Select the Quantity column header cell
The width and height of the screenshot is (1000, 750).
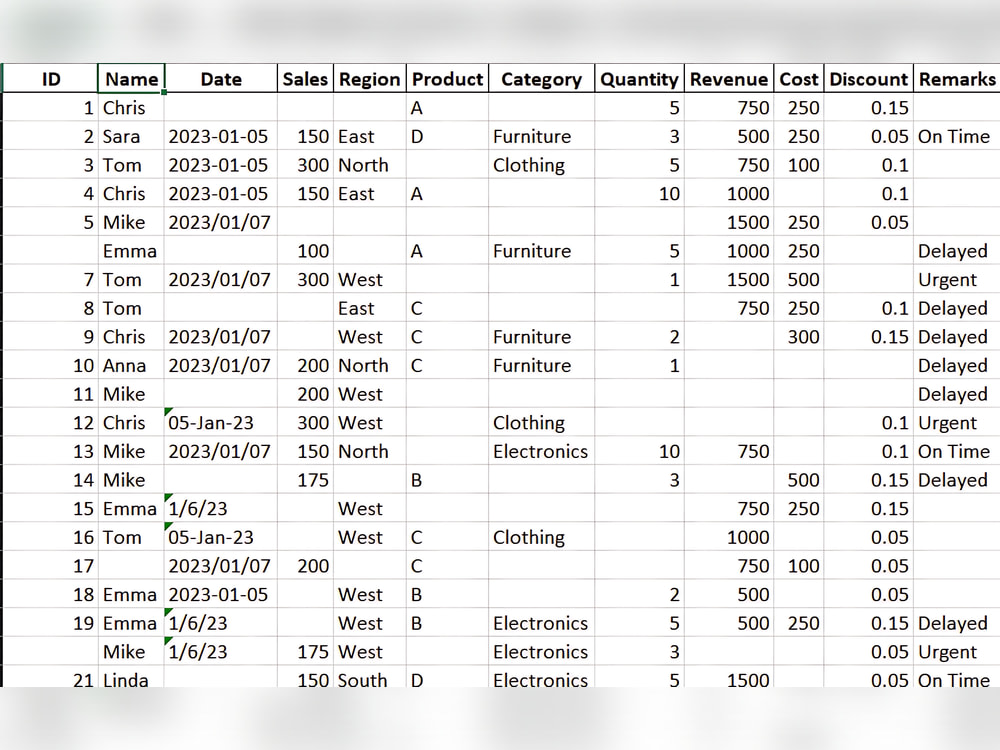[x=639, y=78]
